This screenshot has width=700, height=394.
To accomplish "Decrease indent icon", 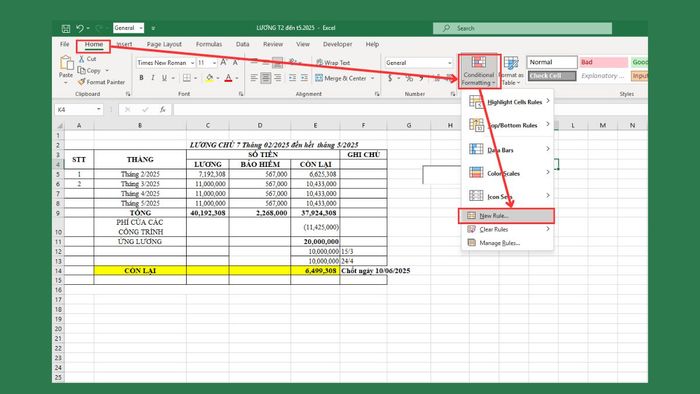I will (292, 78).
